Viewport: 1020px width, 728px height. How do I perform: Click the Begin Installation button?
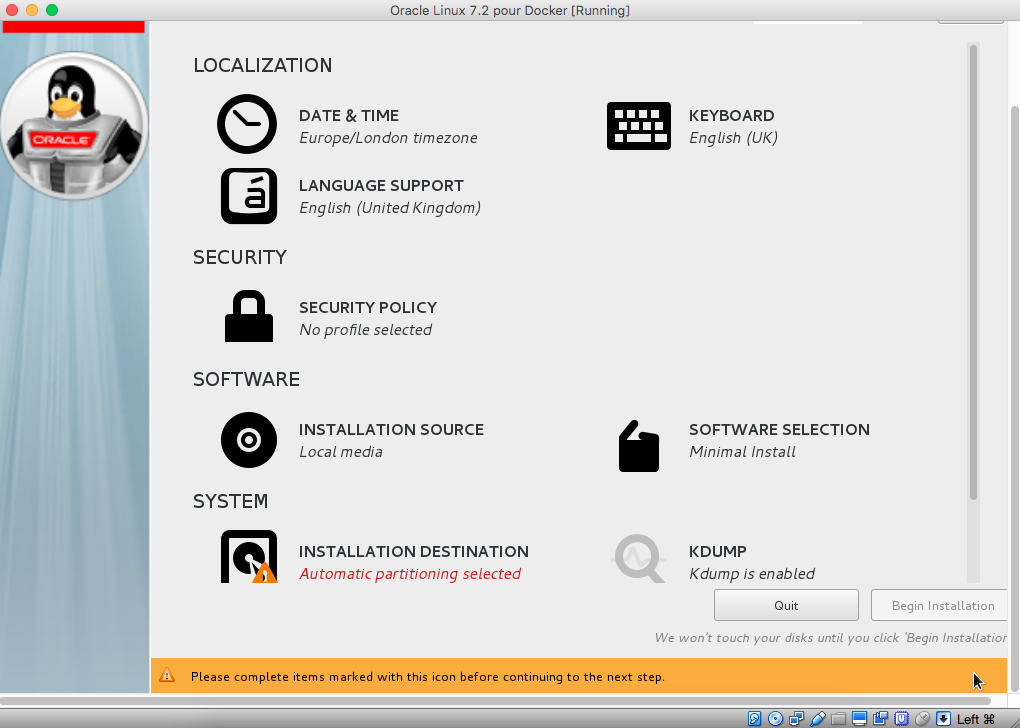[942, 605]
